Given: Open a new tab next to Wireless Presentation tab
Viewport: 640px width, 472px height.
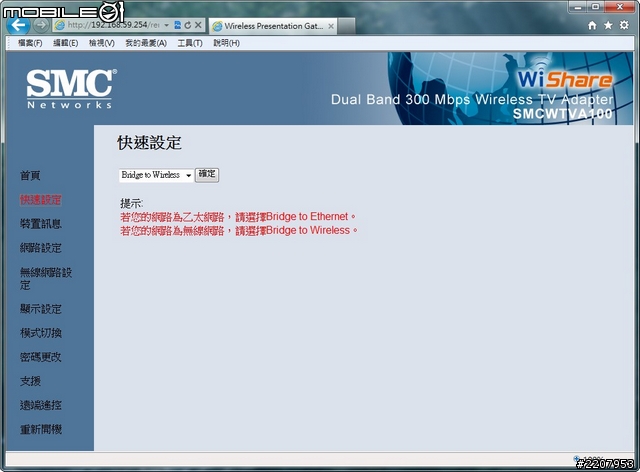Looking at the screenshot, I should click(x=347, y=26).
